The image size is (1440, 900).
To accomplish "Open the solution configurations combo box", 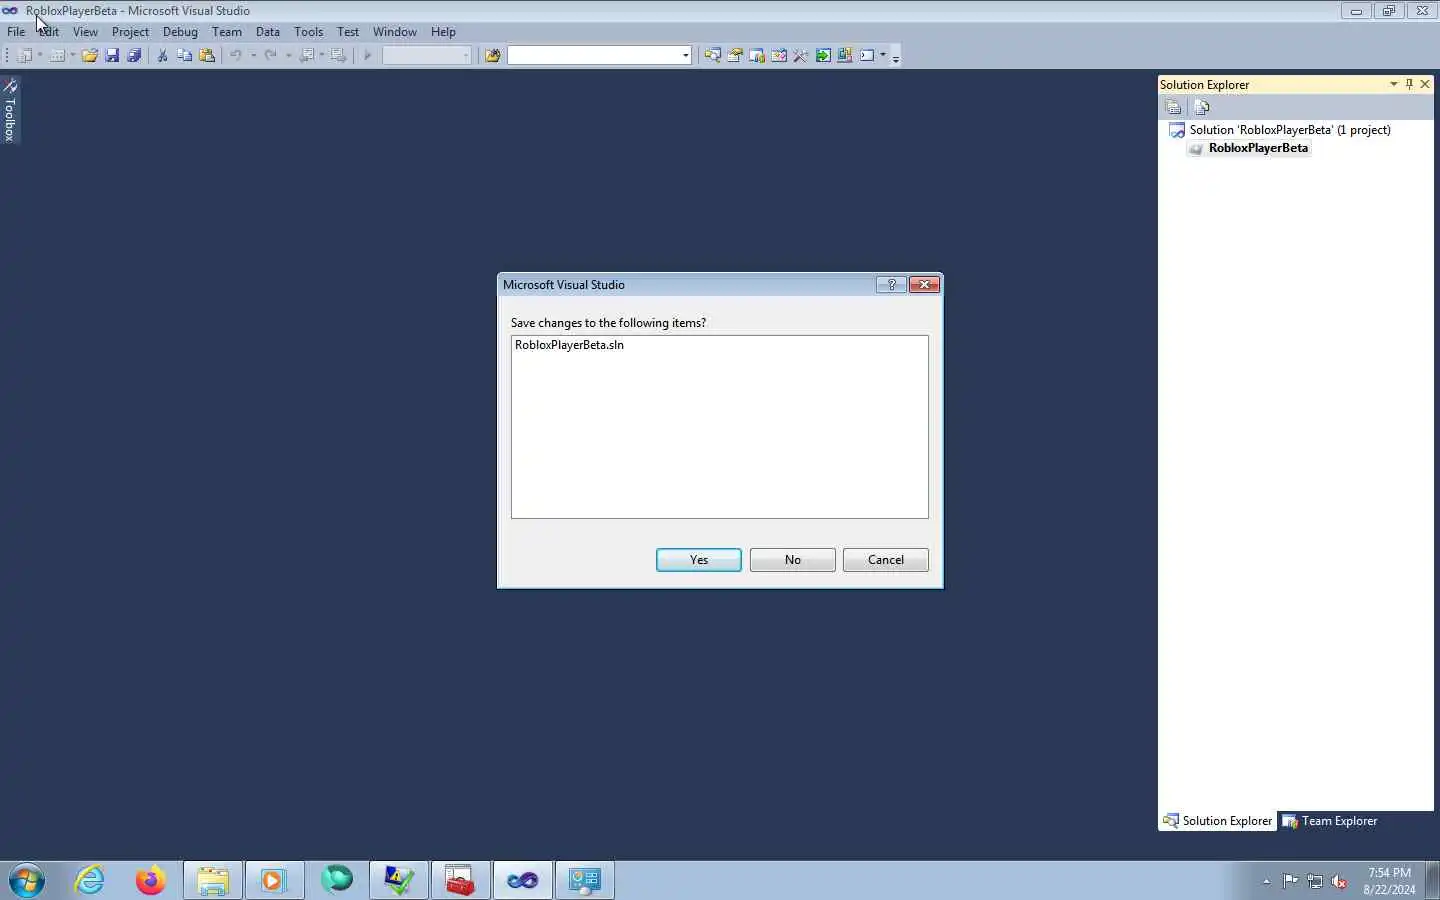I will pos(427,56).
